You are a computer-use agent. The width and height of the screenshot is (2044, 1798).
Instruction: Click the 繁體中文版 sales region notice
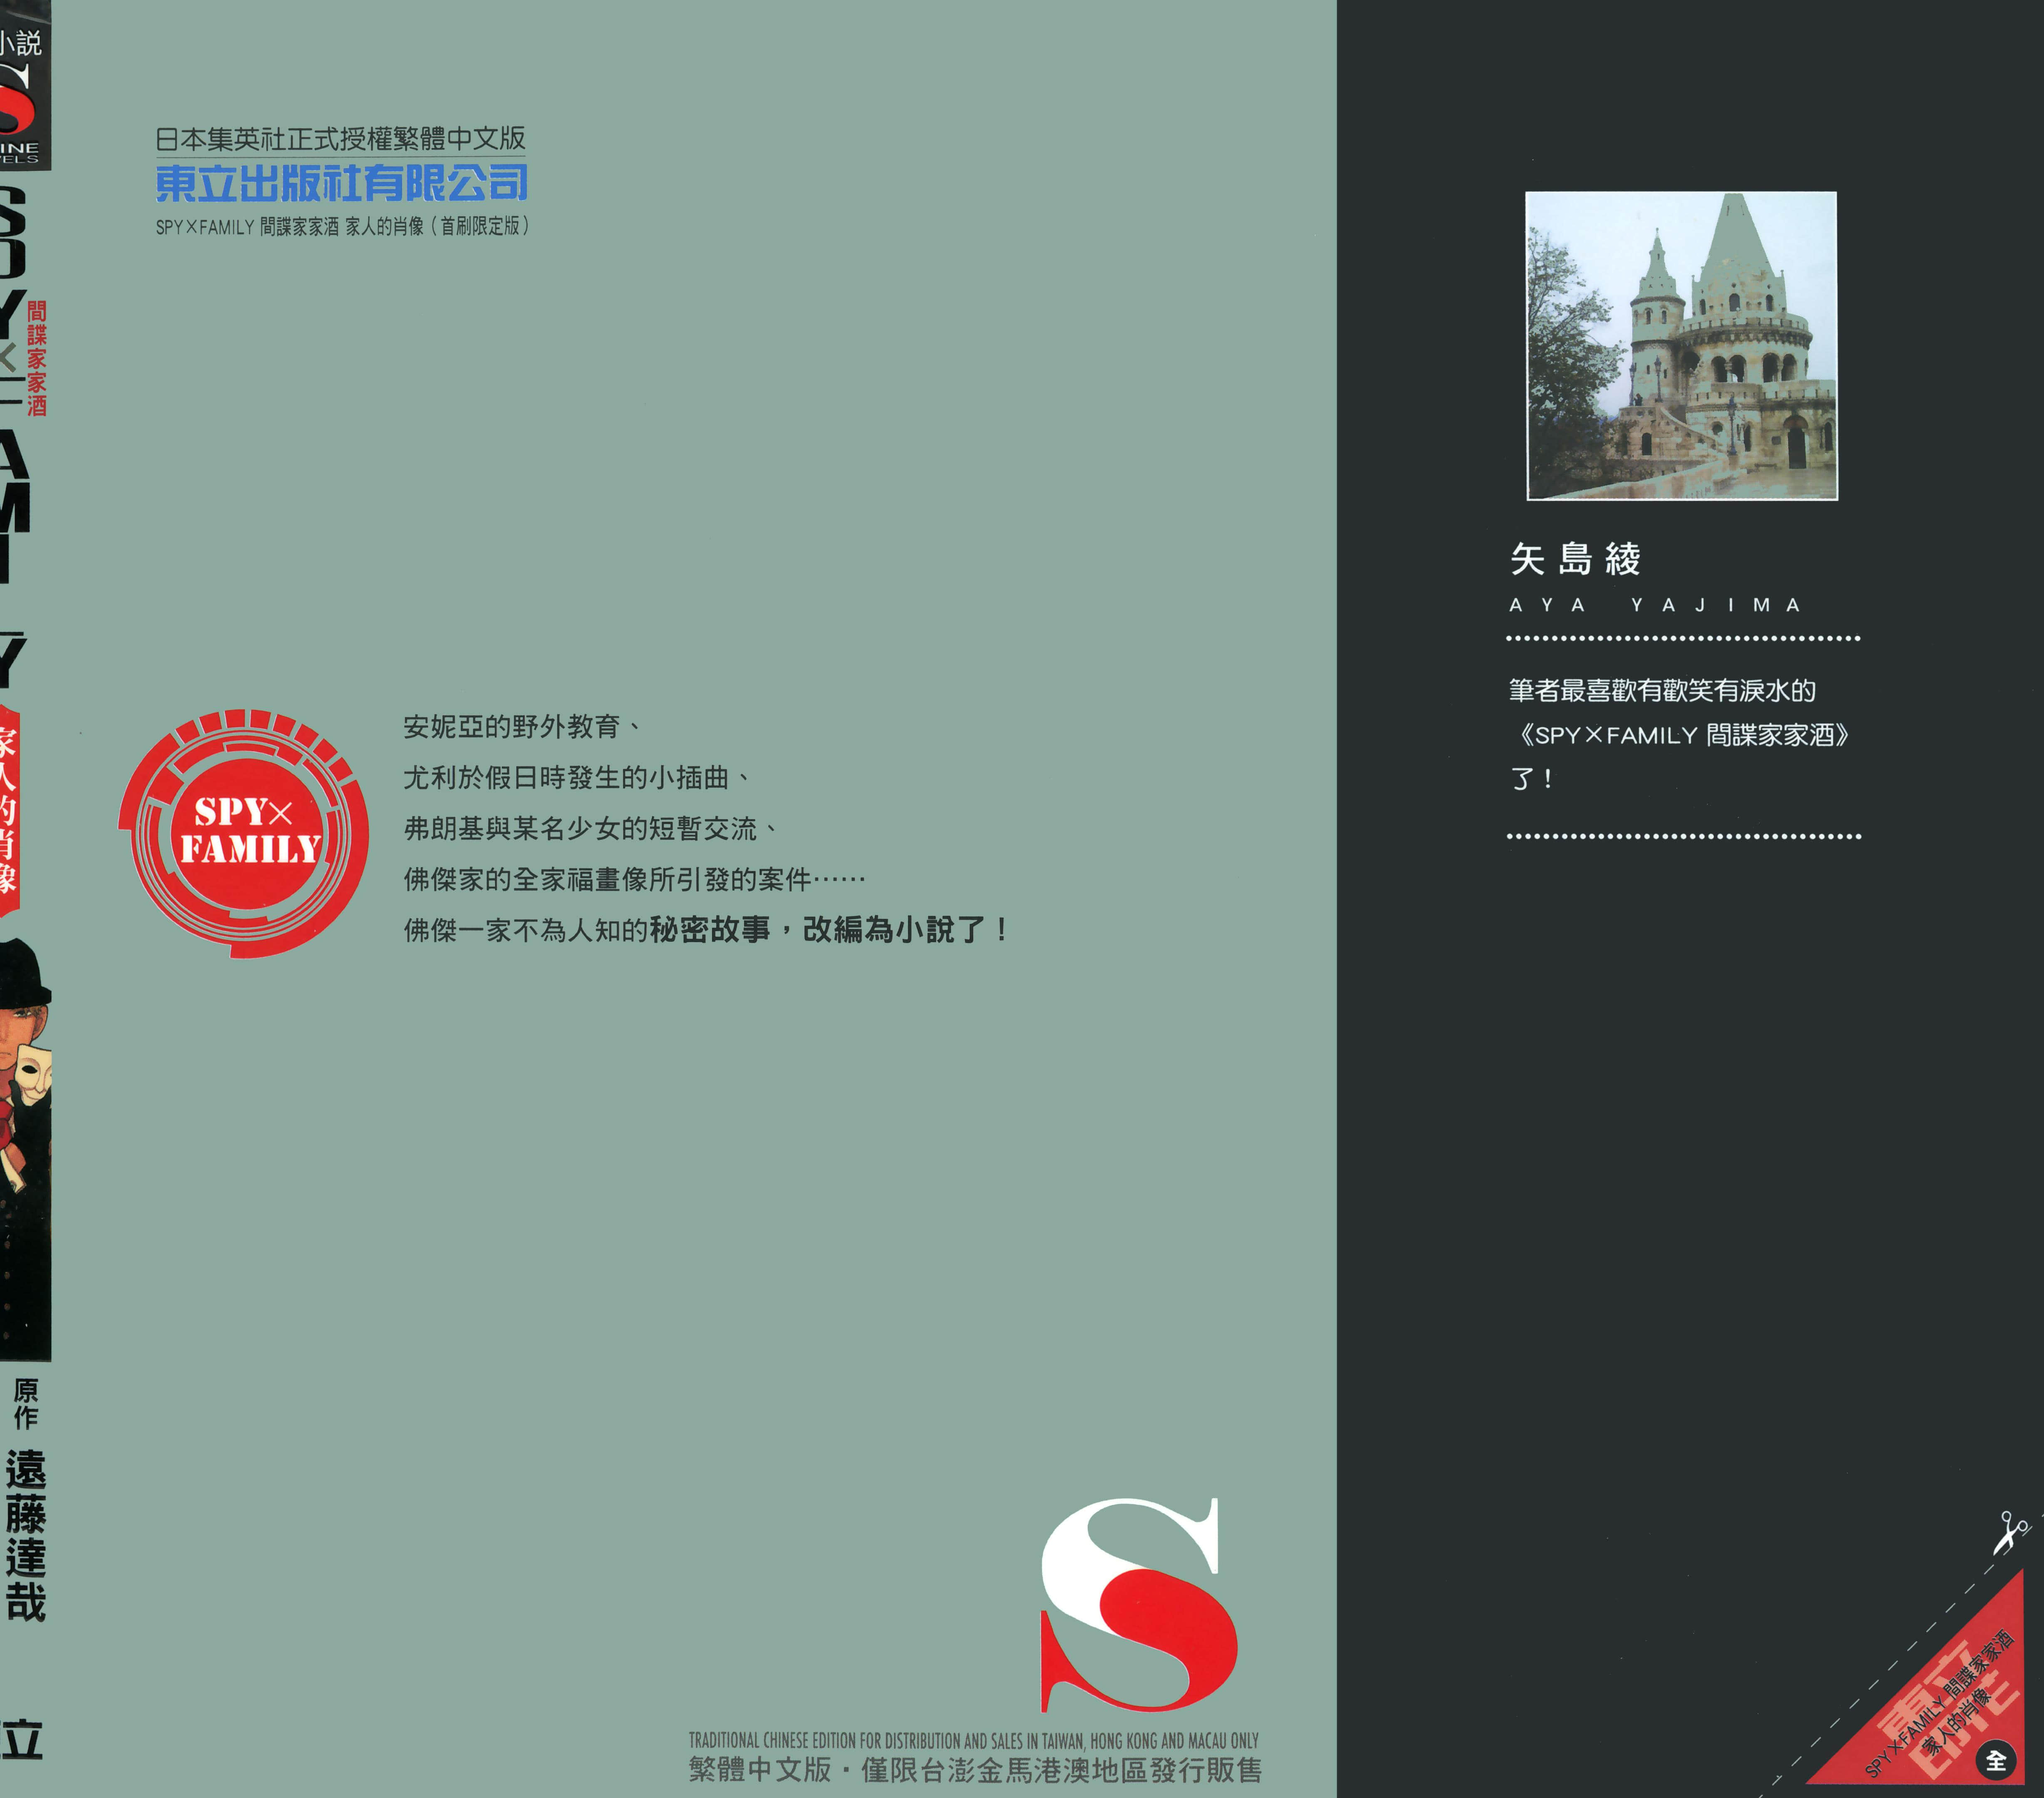[x=975, y=1770]
